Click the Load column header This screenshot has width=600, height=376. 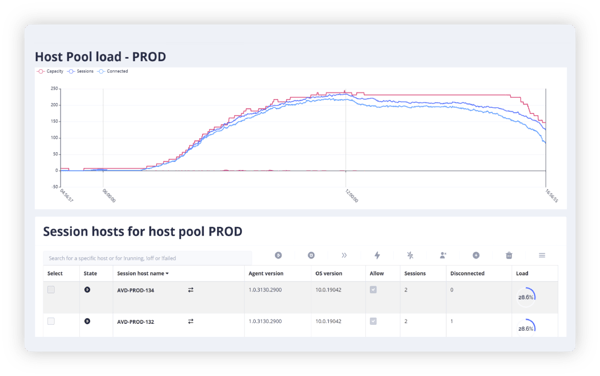(522, 273)
